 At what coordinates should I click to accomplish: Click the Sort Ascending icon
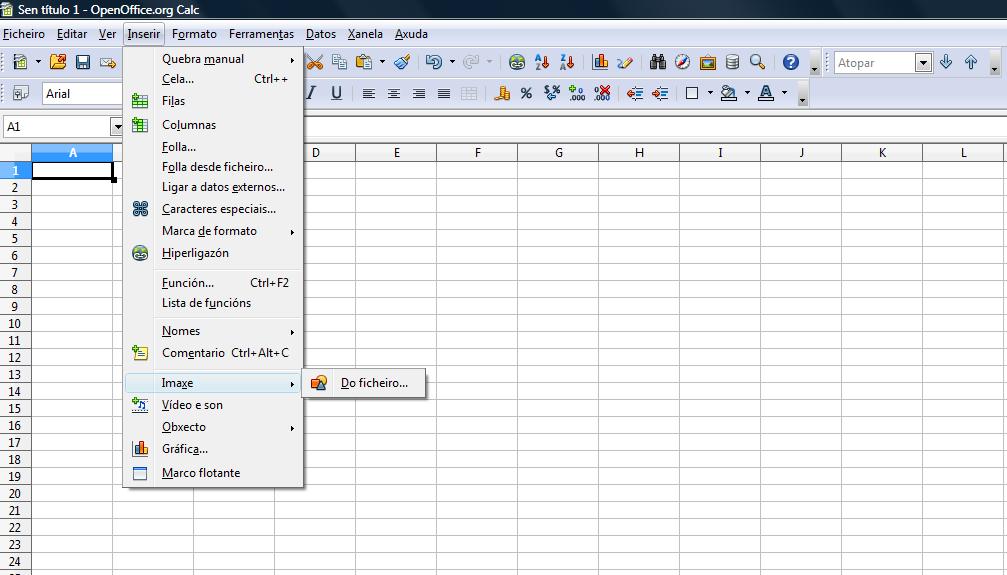tap(542, 63)
